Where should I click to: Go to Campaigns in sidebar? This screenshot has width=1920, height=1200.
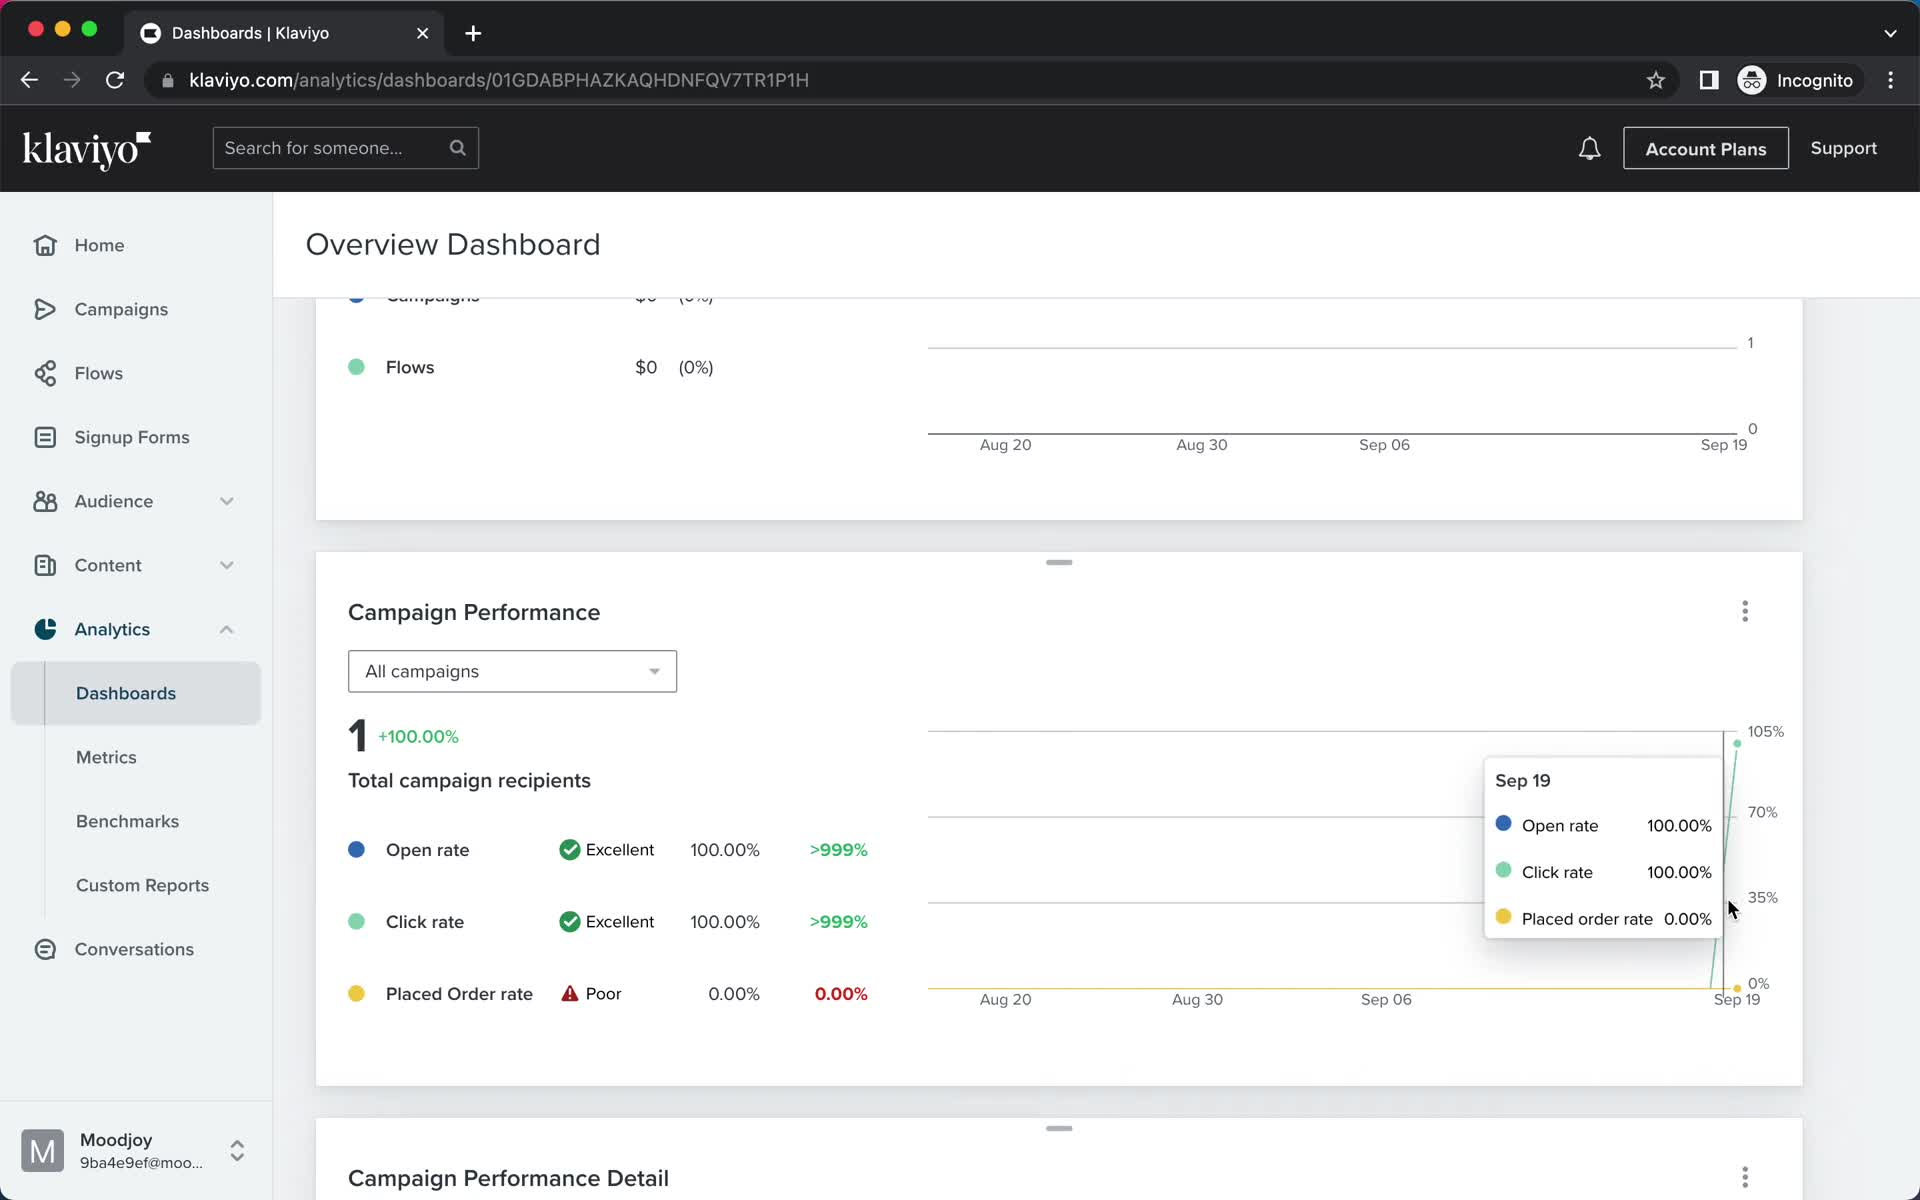[x=121, y=309]
